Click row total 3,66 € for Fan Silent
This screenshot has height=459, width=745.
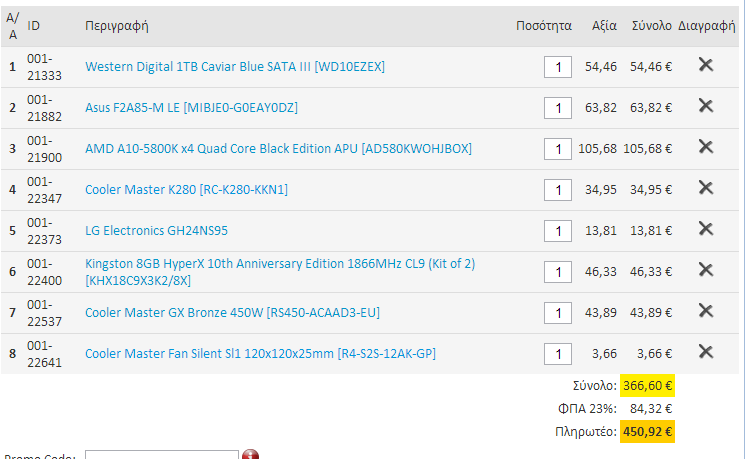coord(654,354)
